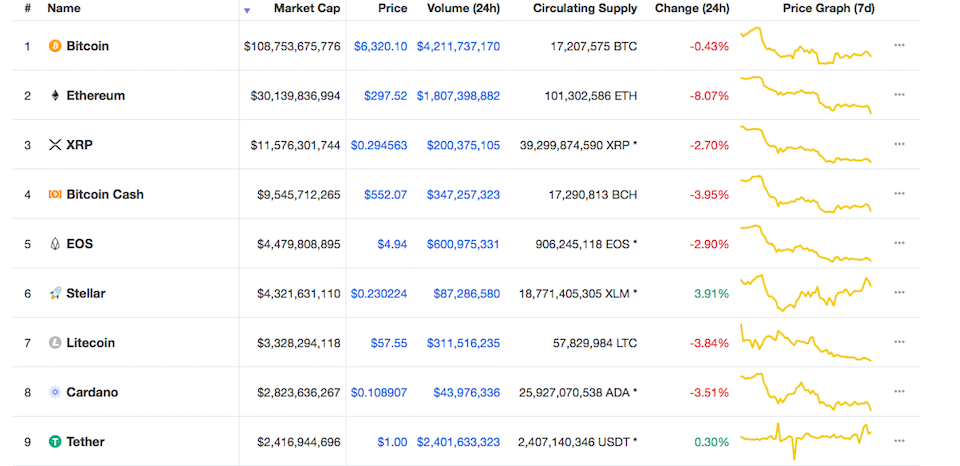Click XRP price $0.294563
This screenshot has width=960, height=466.
(379, 145)
